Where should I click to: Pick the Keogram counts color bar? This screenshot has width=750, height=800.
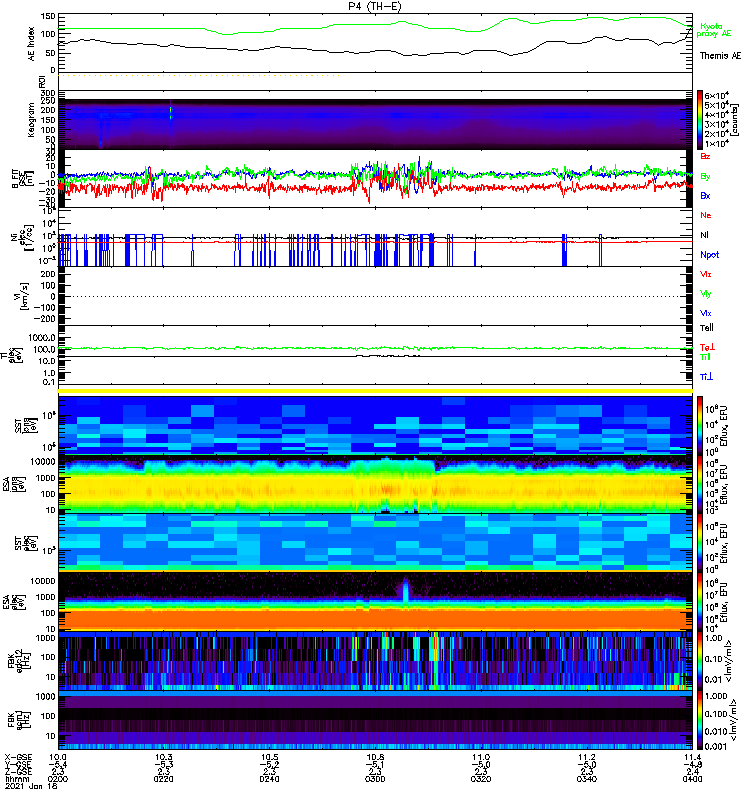[x=700, y=120]
